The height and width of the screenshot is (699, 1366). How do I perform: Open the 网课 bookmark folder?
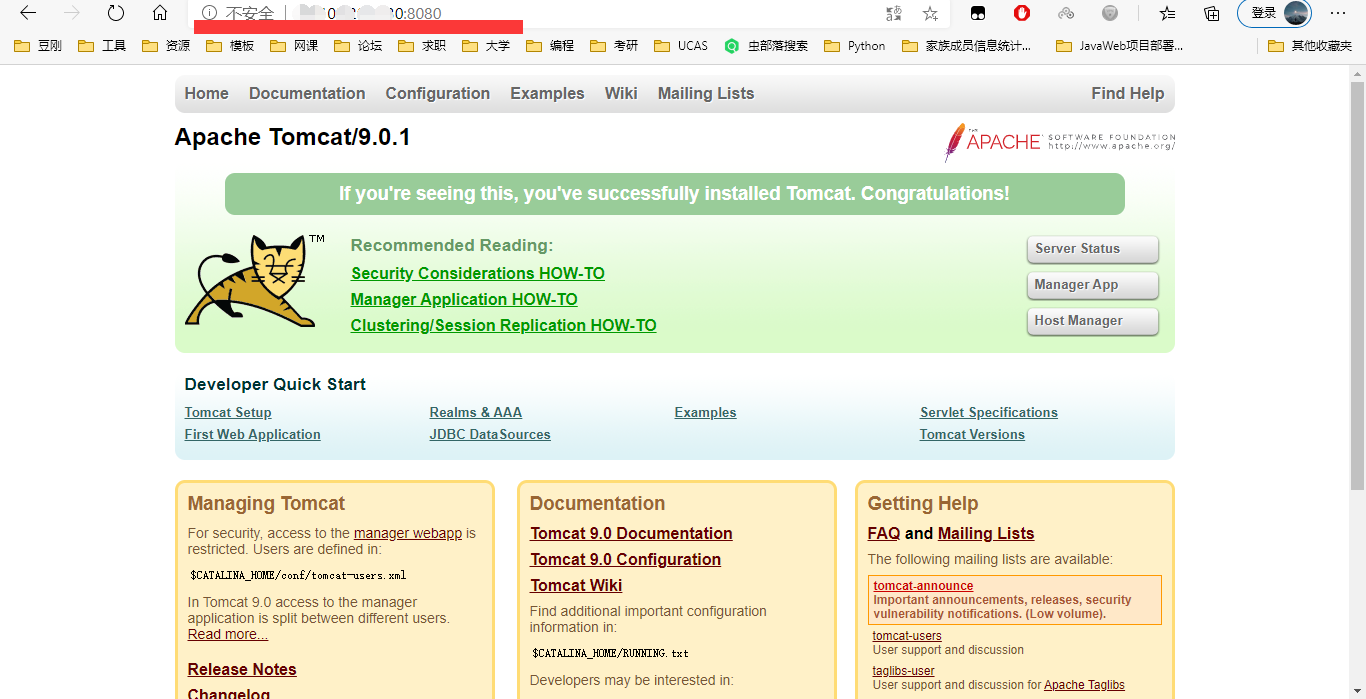point(294,46)
